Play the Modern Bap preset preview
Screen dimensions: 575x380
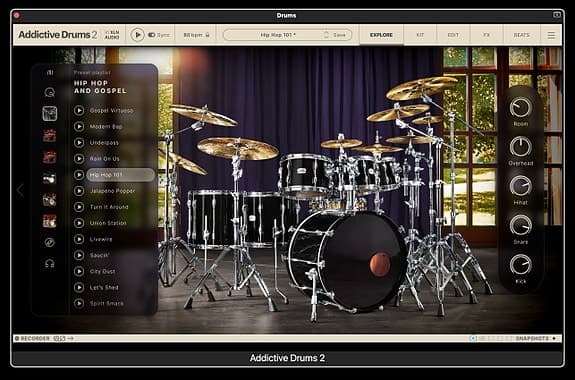pos(79,127)
